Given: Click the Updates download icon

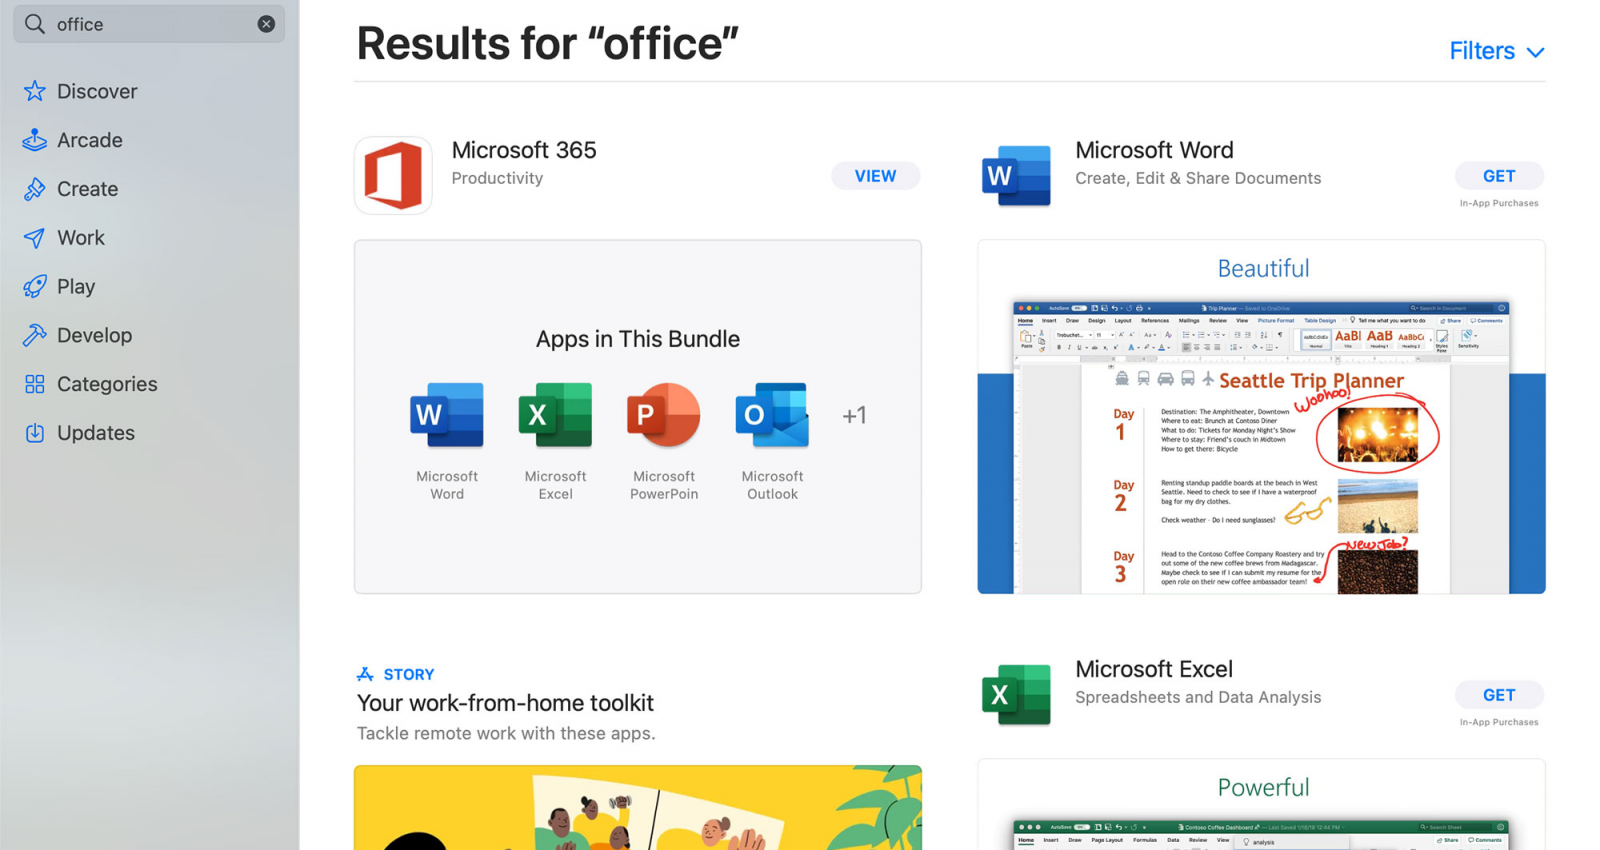Looking at the screenshot, I should (x=35, y=433).
